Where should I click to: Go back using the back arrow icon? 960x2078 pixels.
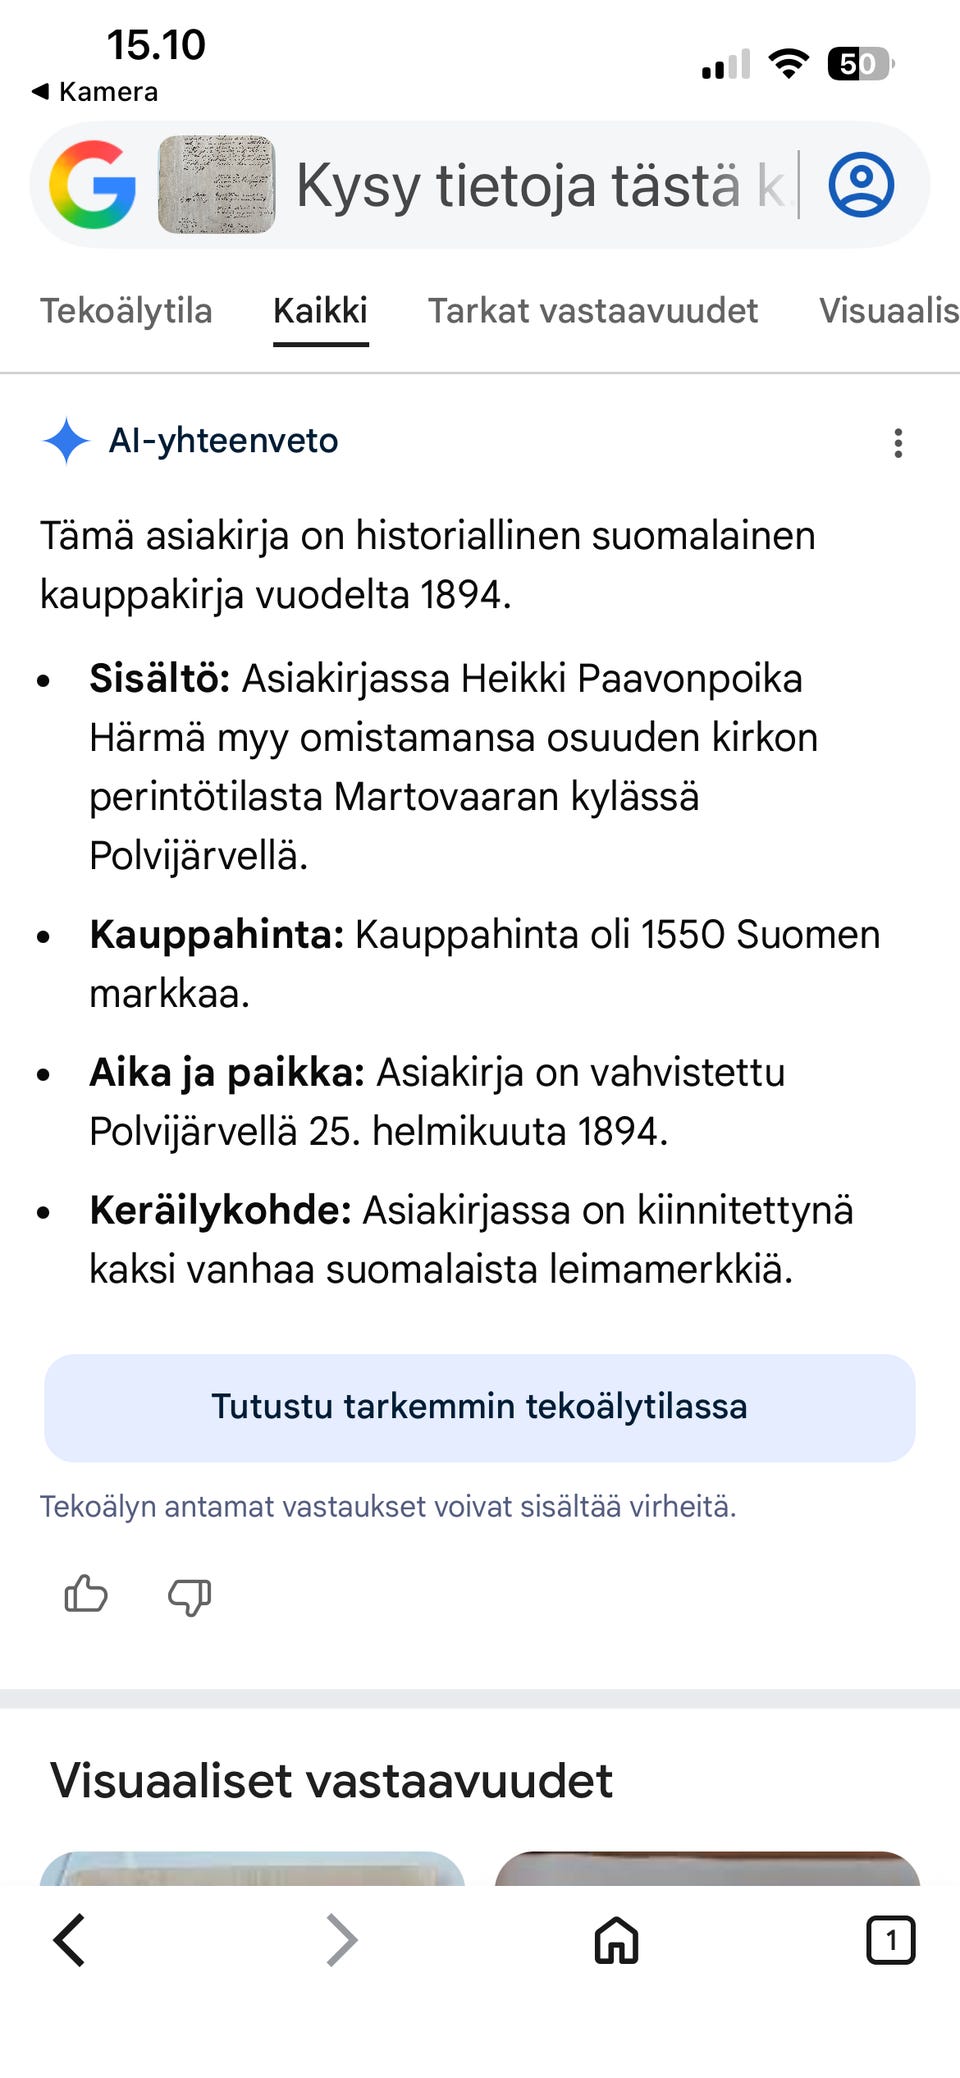pyautogui.click(x=68, y=1940)
